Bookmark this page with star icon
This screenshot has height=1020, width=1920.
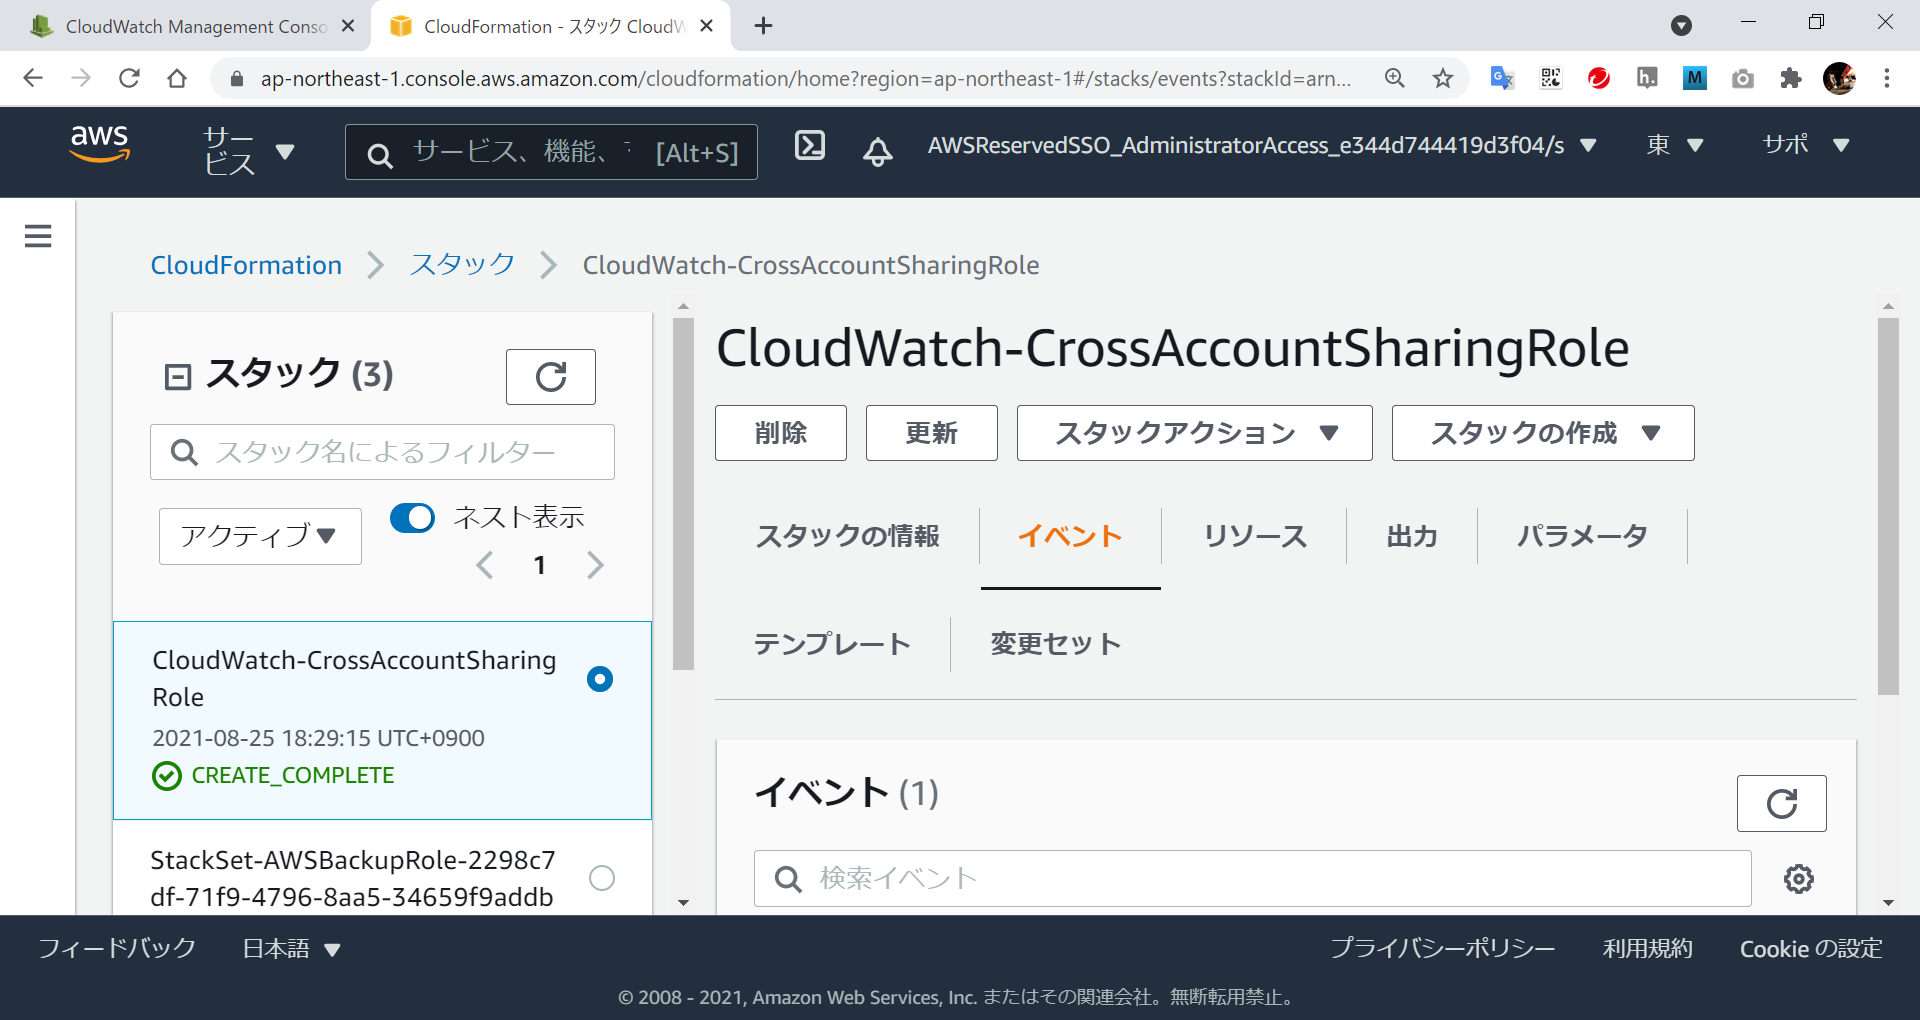(1442, 79)
